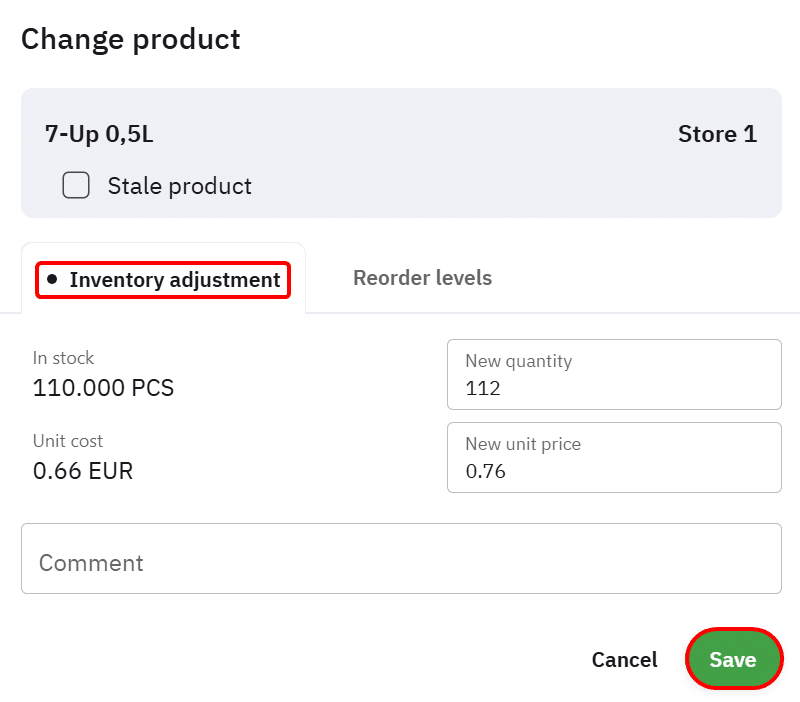
Task: Click the 0.66 EUR cost value
Action: pyautogui.click(x=83, y=470)
